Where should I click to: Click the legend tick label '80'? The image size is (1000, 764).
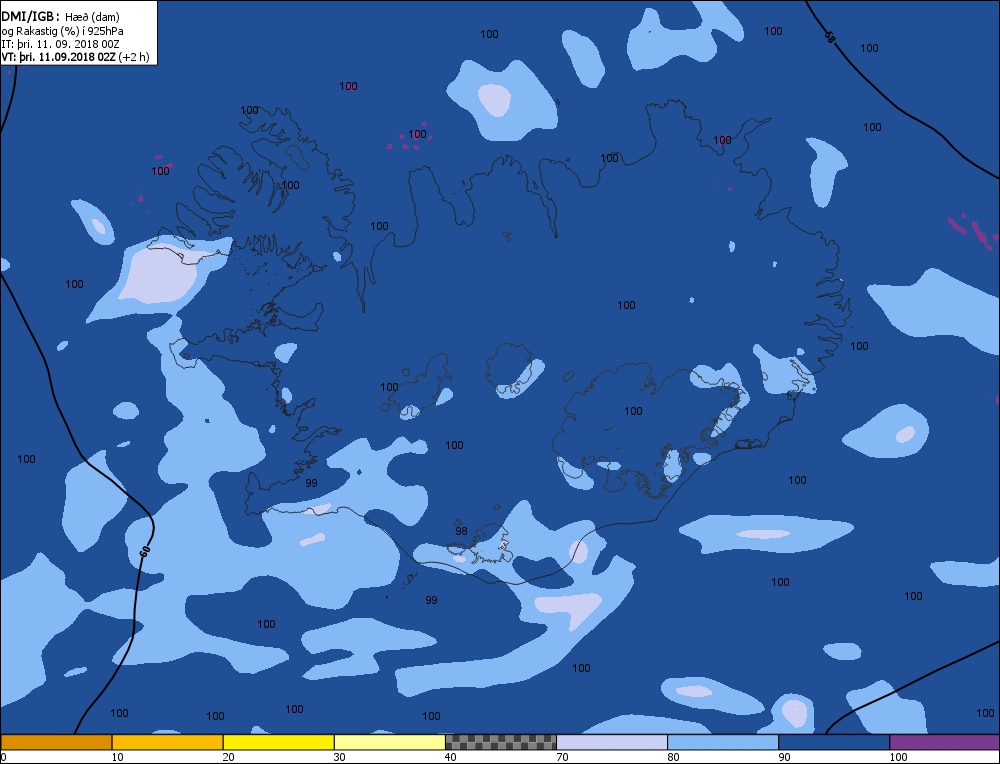point(673,757)
